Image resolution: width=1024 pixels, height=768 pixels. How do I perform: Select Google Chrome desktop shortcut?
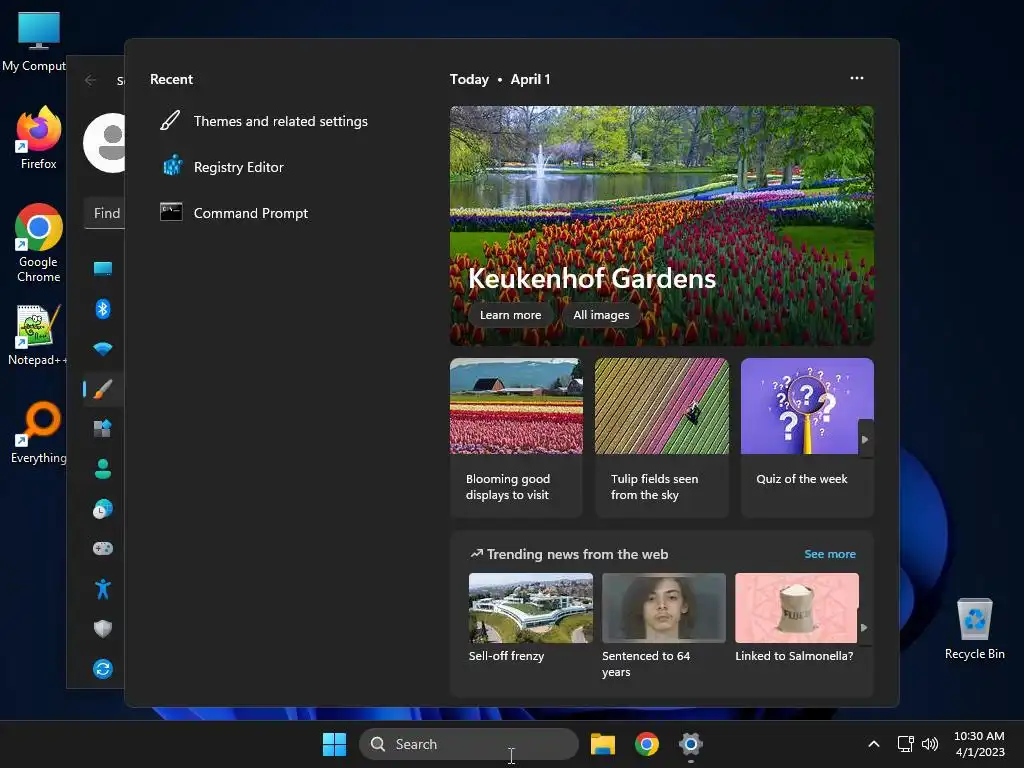pos(39,244)
